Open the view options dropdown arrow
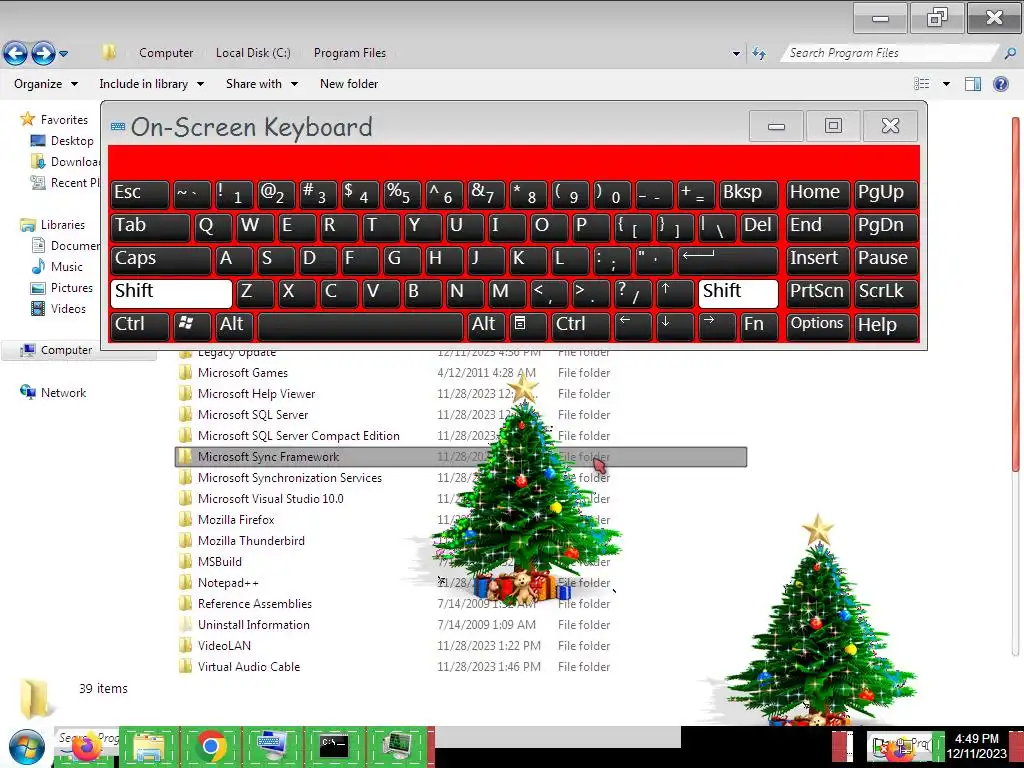Image resolution: width=1024 pixels, height=768 pixels. pos(946,84)
